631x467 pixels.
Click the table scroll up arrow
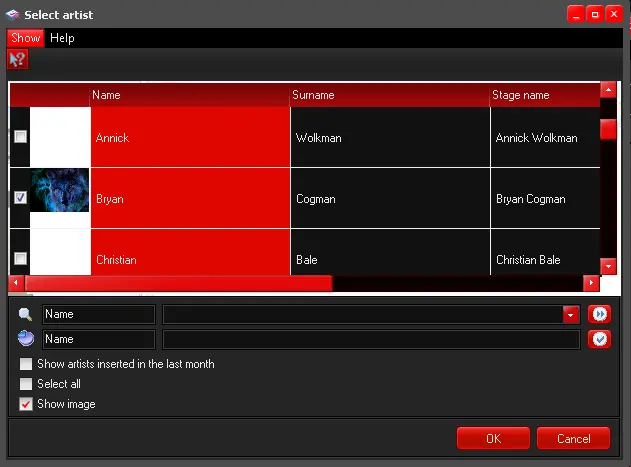[x=607, y=90]
